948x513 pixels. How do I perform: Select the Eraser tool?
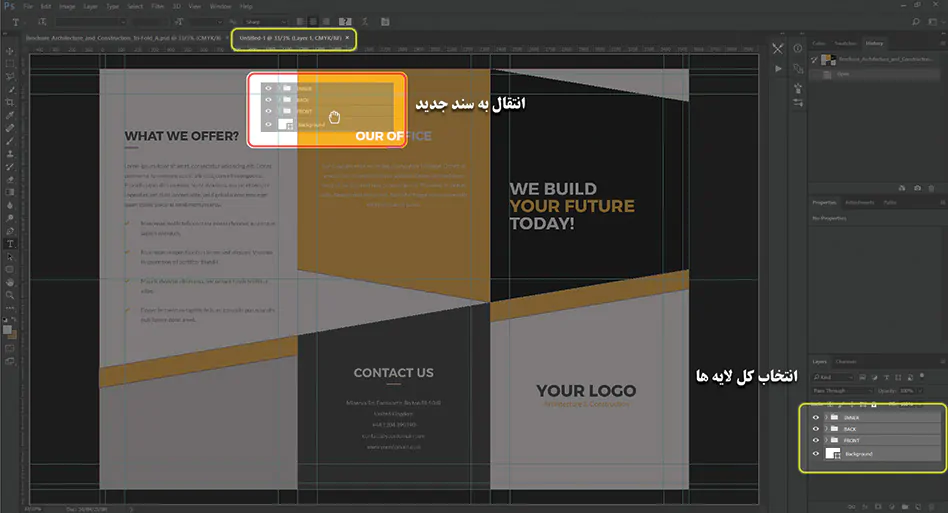[10, 179]
